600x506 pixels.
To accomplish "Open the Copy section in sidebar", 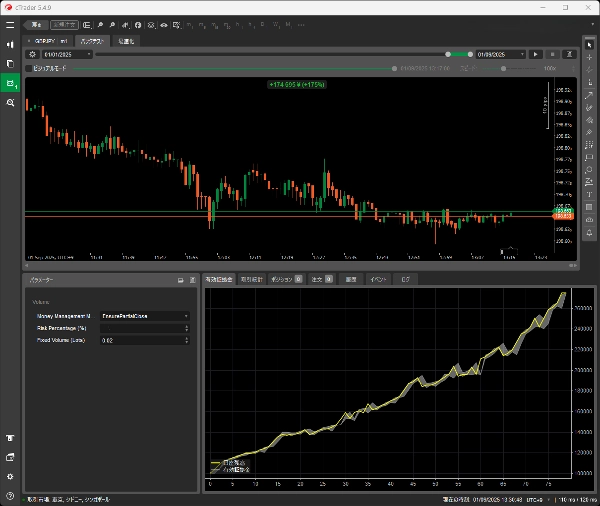I will (10, 64).
